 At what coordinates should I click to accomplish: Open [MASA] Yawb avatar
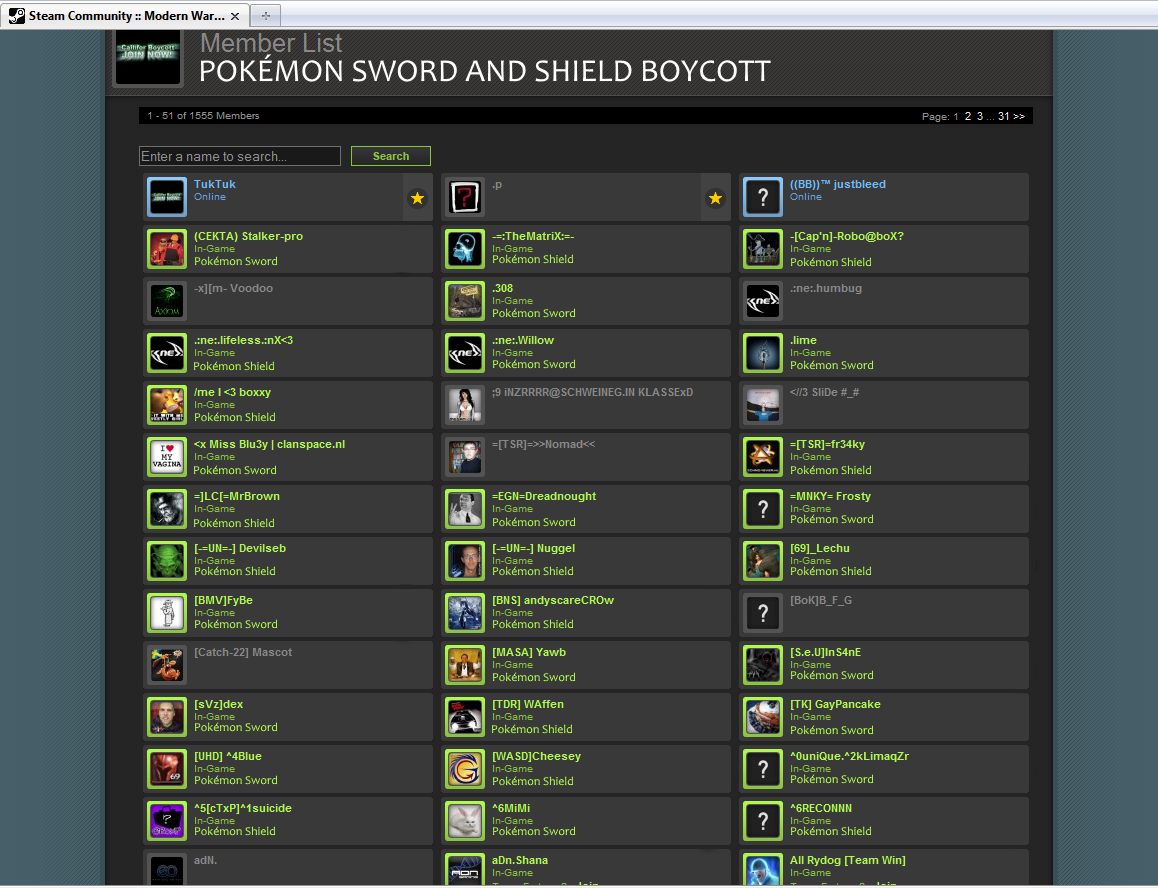[x=465, y=665]
